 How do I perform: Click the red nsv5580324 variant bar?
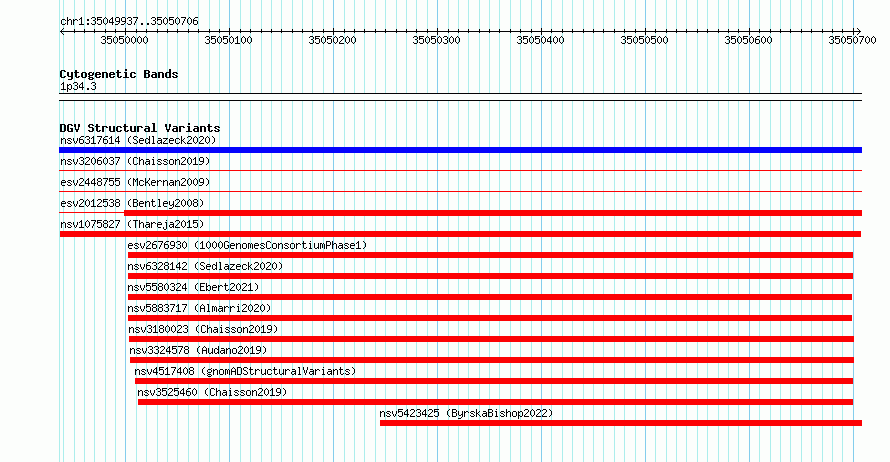[490, 297]
